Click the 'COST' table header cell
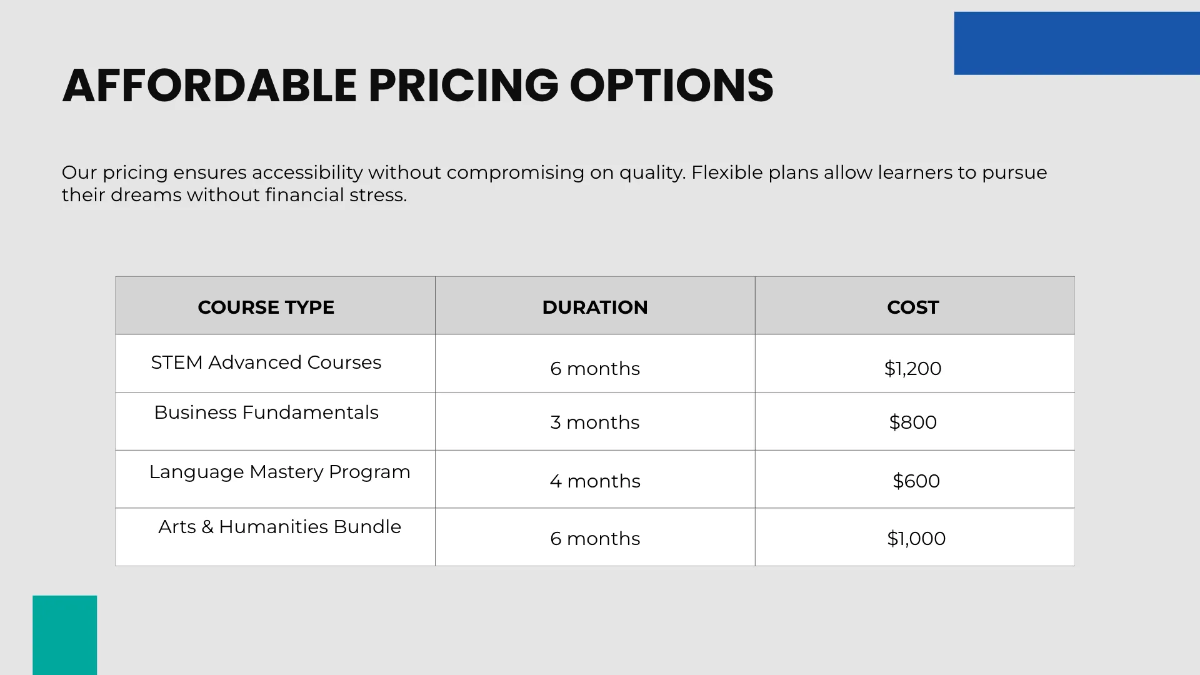This screenshot has width=1200, height=675. tap(913, 307)
